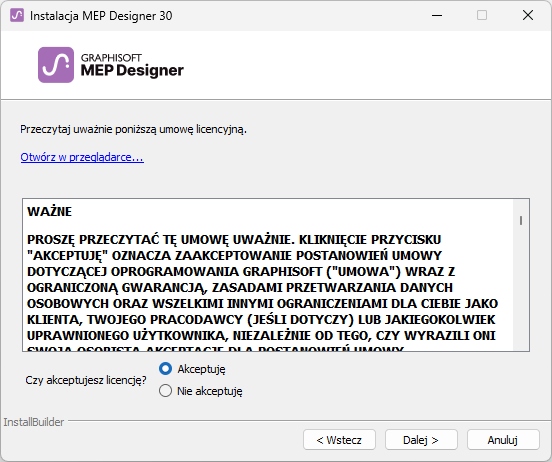Image resolution: width=552 pixels, height=462 pixels.
Task: Click 'Przeczytaj uważnie poniższą umowę licencyjną' text
Action: pyautogui.click(x=133, y=129)
